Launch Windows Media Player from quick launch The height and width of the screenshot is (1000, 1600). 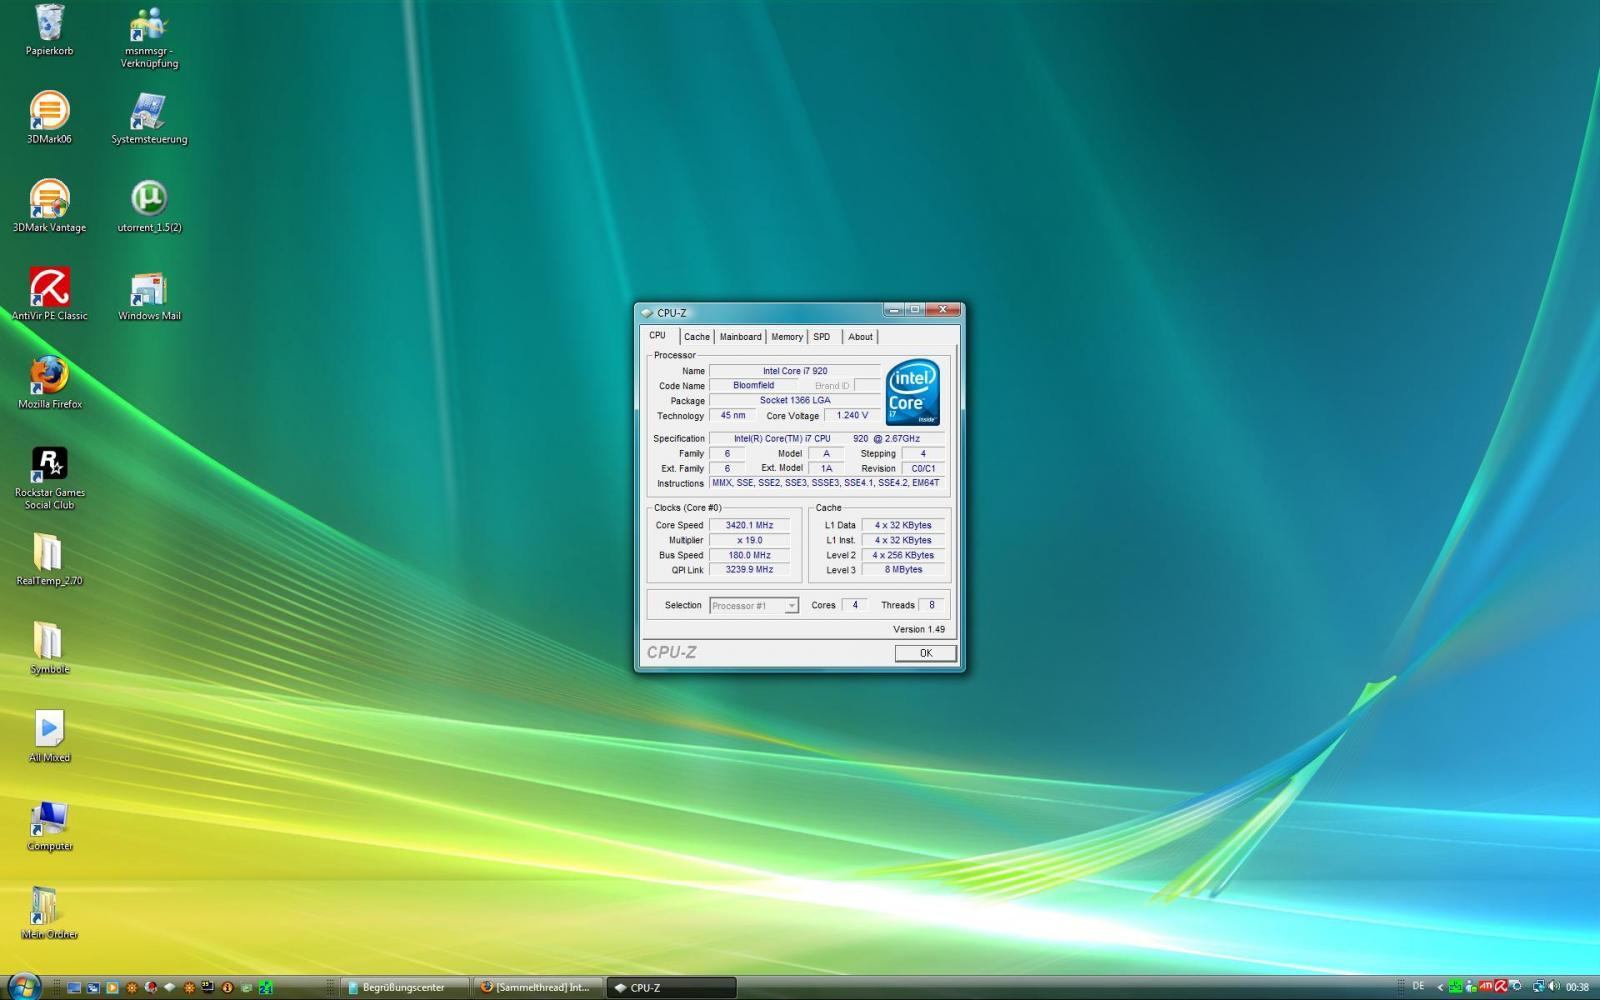tap(112, 987)
